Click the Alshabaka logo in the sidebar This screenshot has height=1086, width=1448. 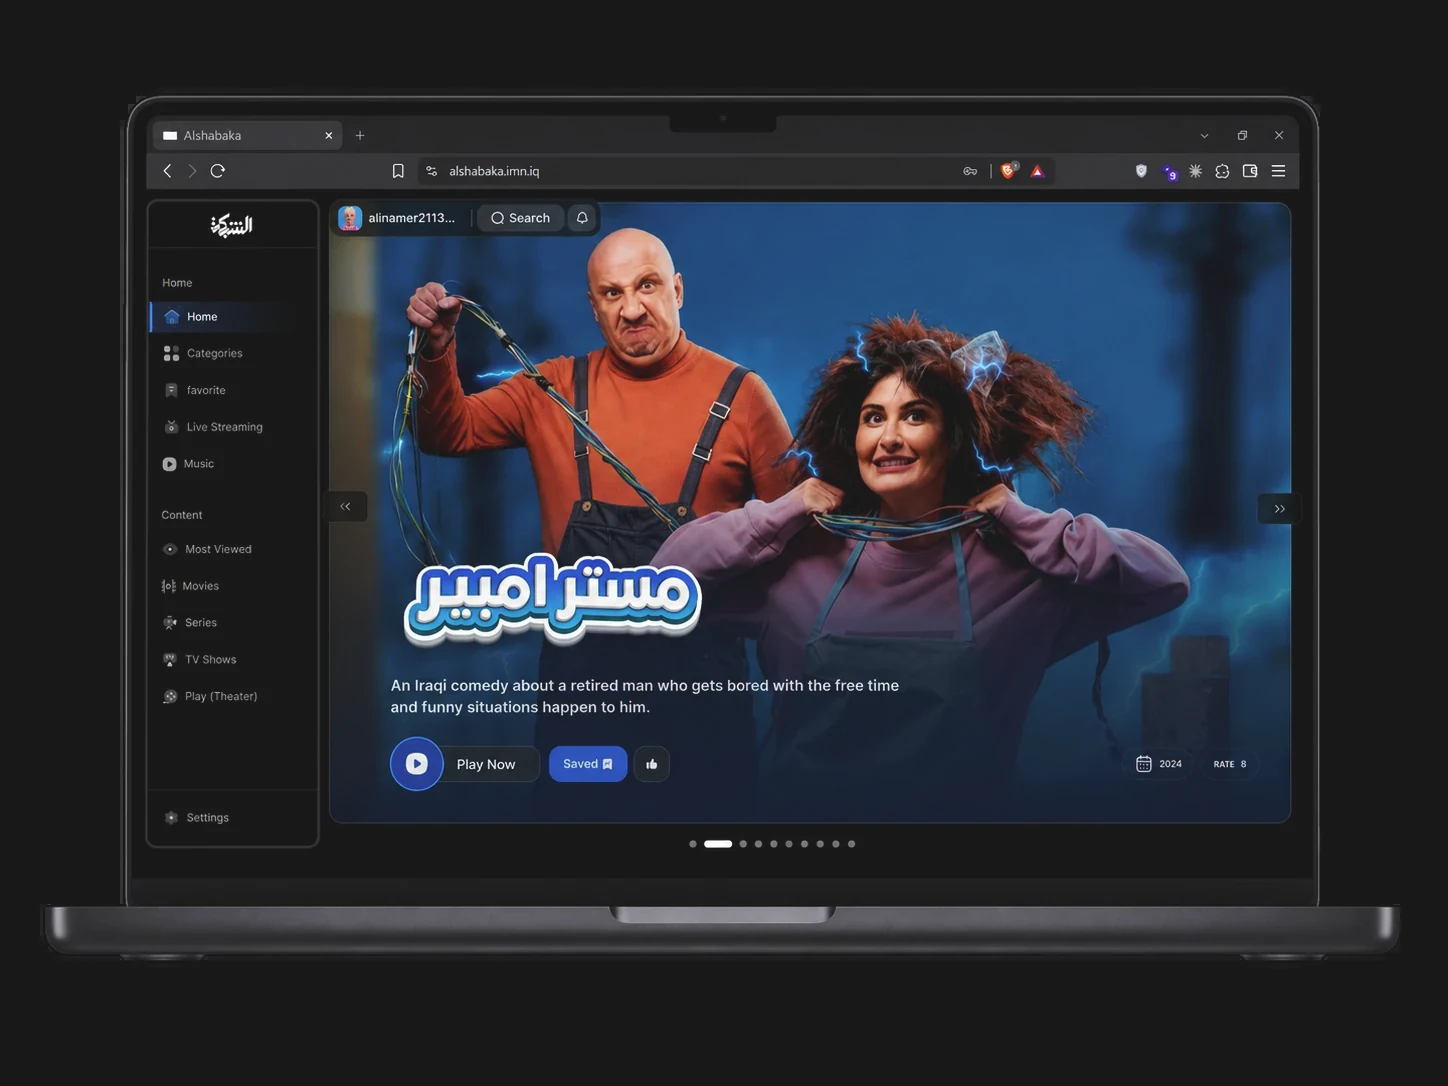[232, 225]
